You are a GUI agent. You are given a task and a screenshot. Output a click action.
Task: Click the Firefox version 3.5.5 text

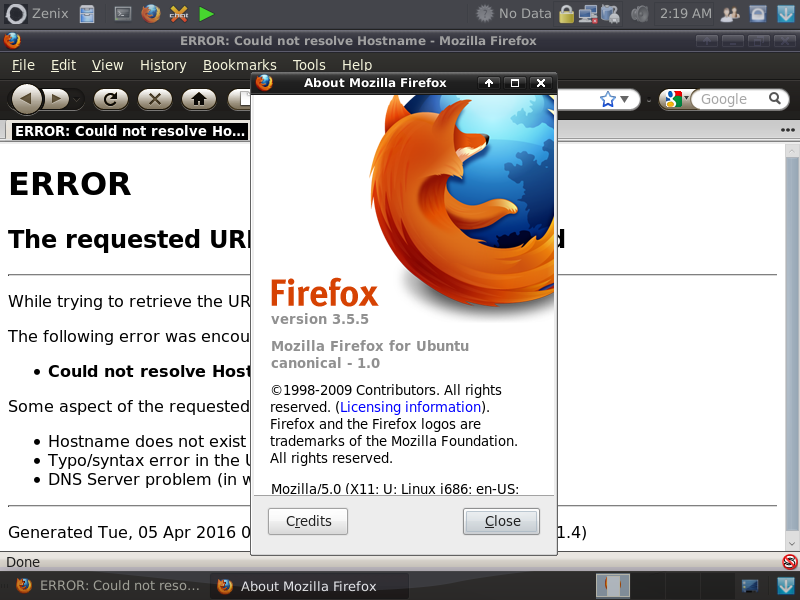click(x=319, y=319)
